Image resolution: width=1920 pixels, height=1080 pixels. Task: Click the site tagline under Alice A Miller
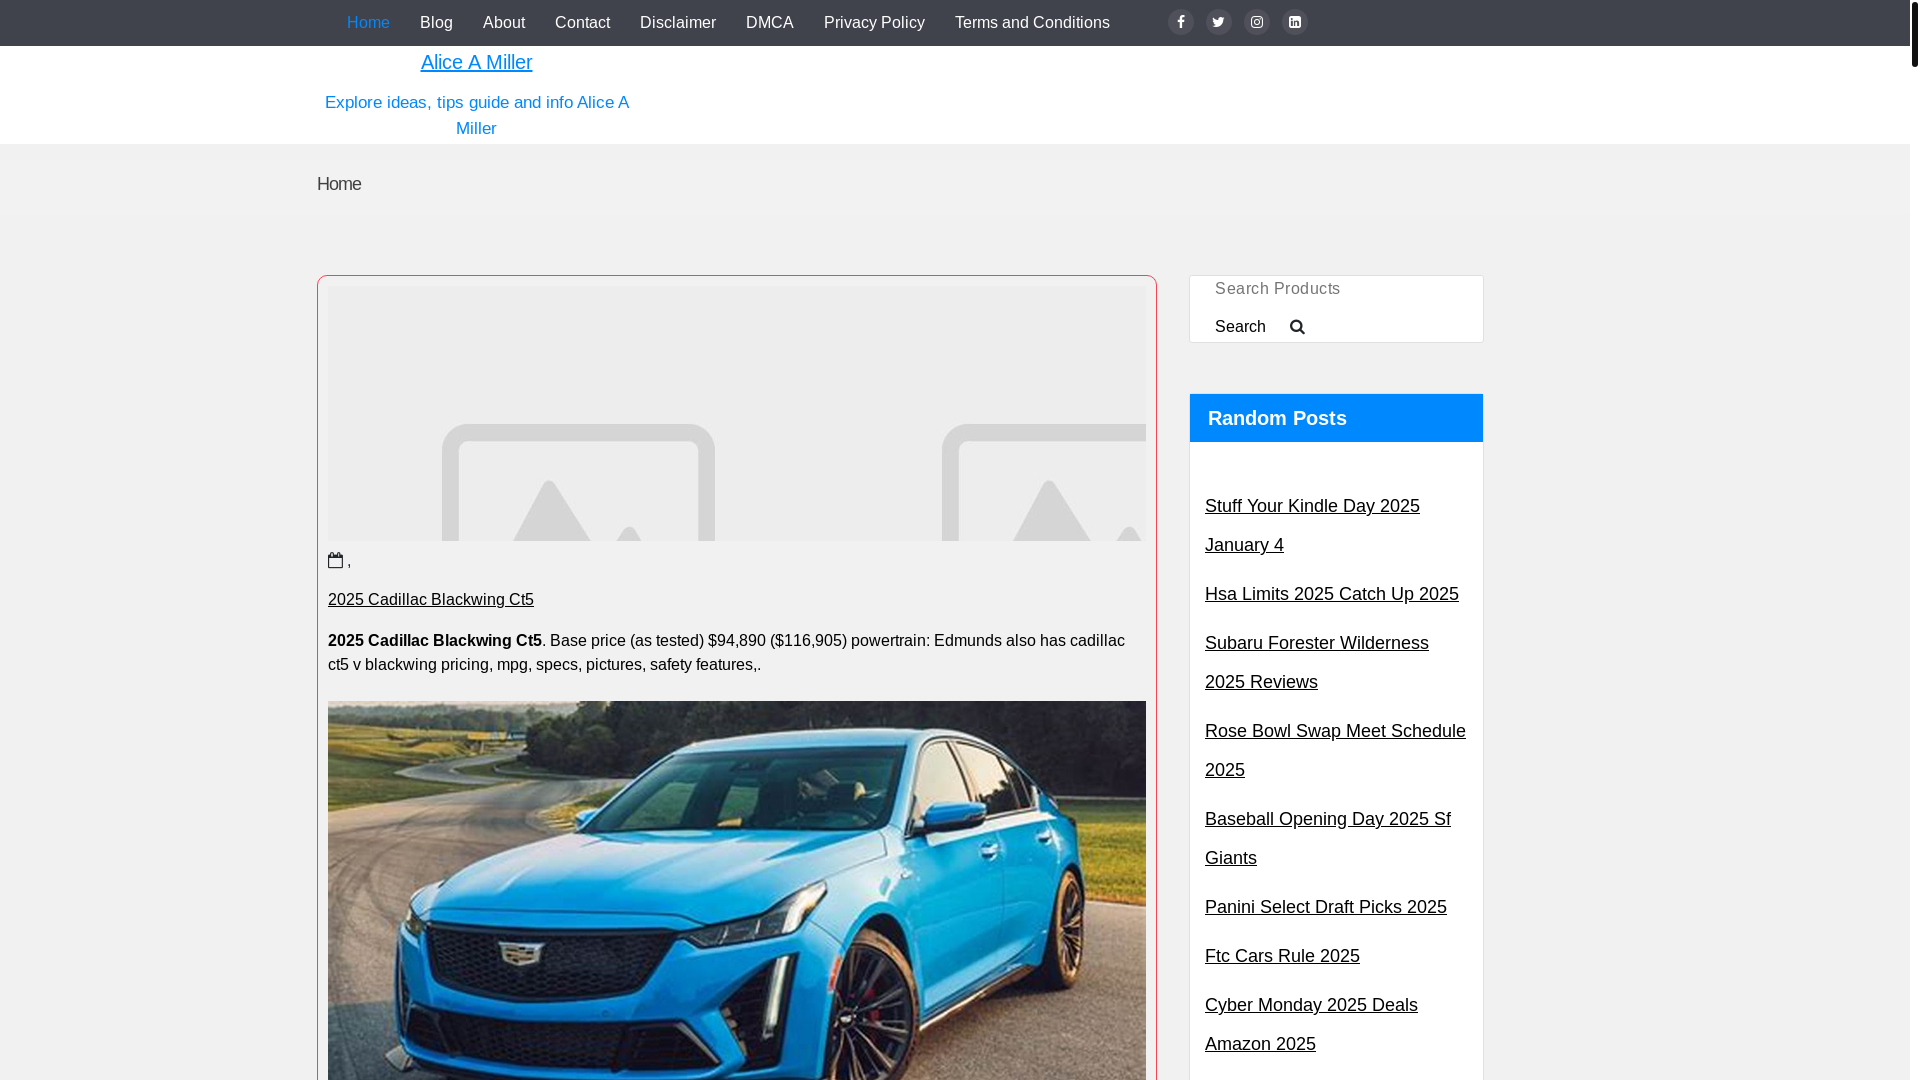[476, 115]
